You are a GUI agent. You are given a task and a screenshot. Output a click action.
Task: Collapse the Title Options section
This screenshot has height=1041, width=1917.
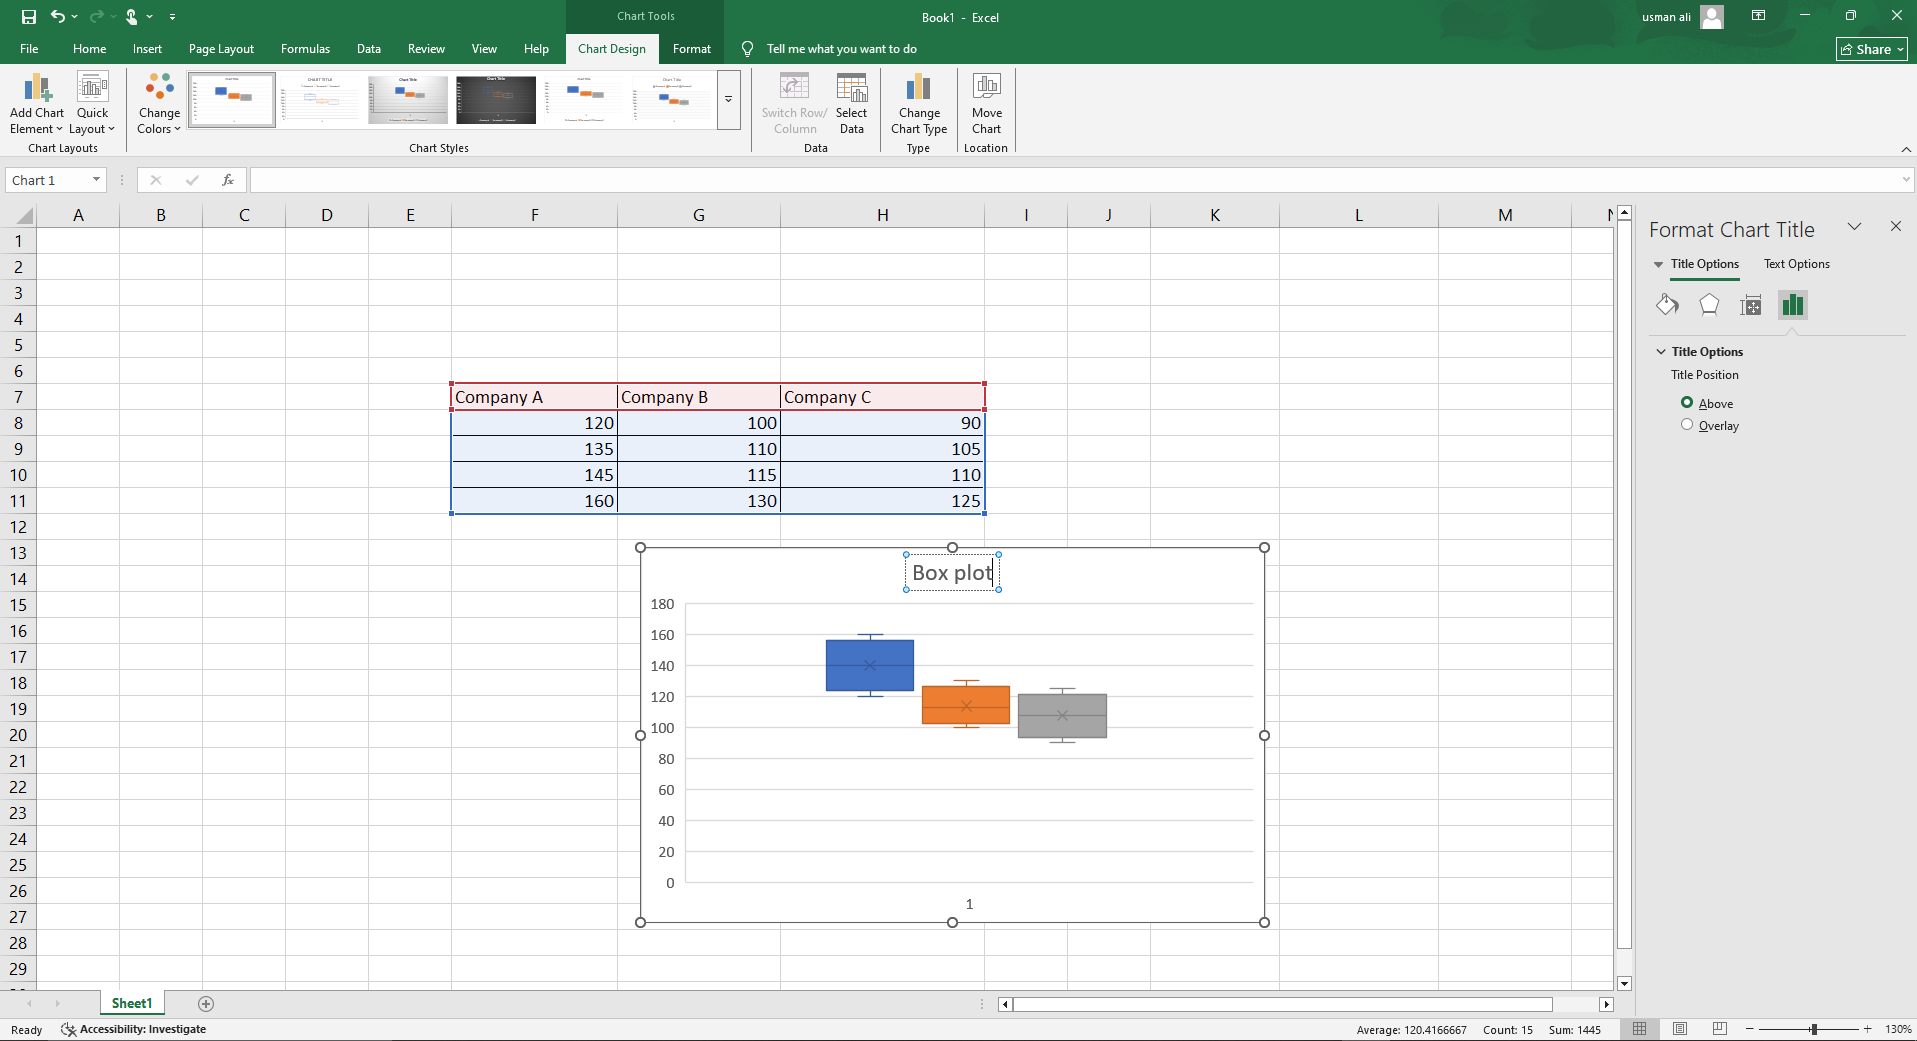point(1661,352)
